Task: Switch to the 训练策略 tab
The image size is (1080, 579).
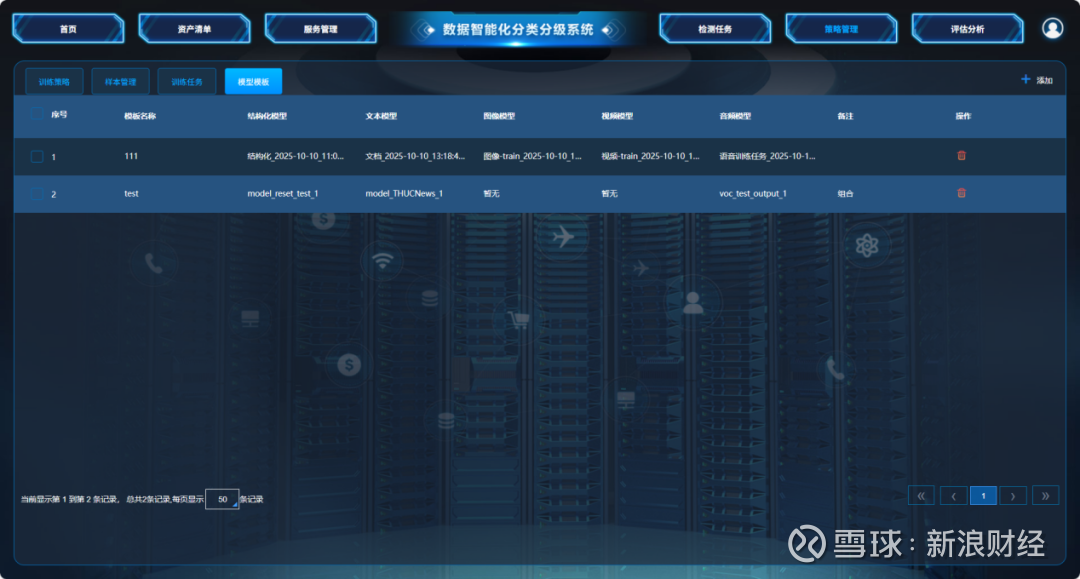Action: (x=54, y=82)
